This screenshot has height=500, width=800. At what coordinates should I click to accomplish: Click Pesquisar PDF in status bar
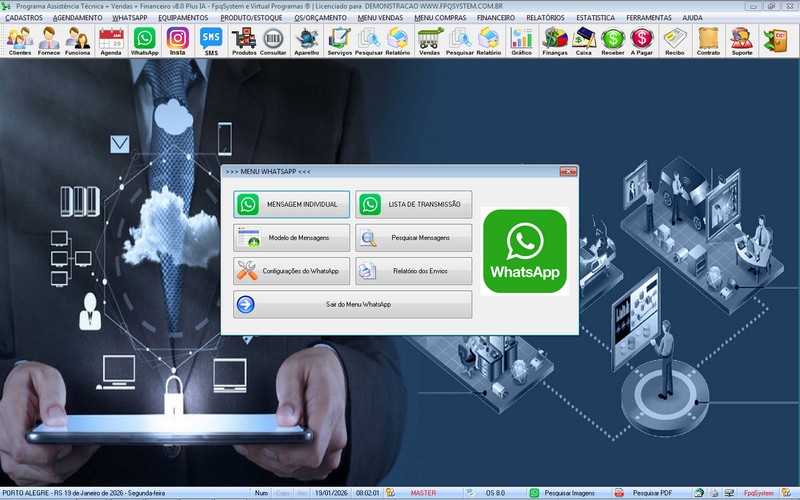coord(652,493)
